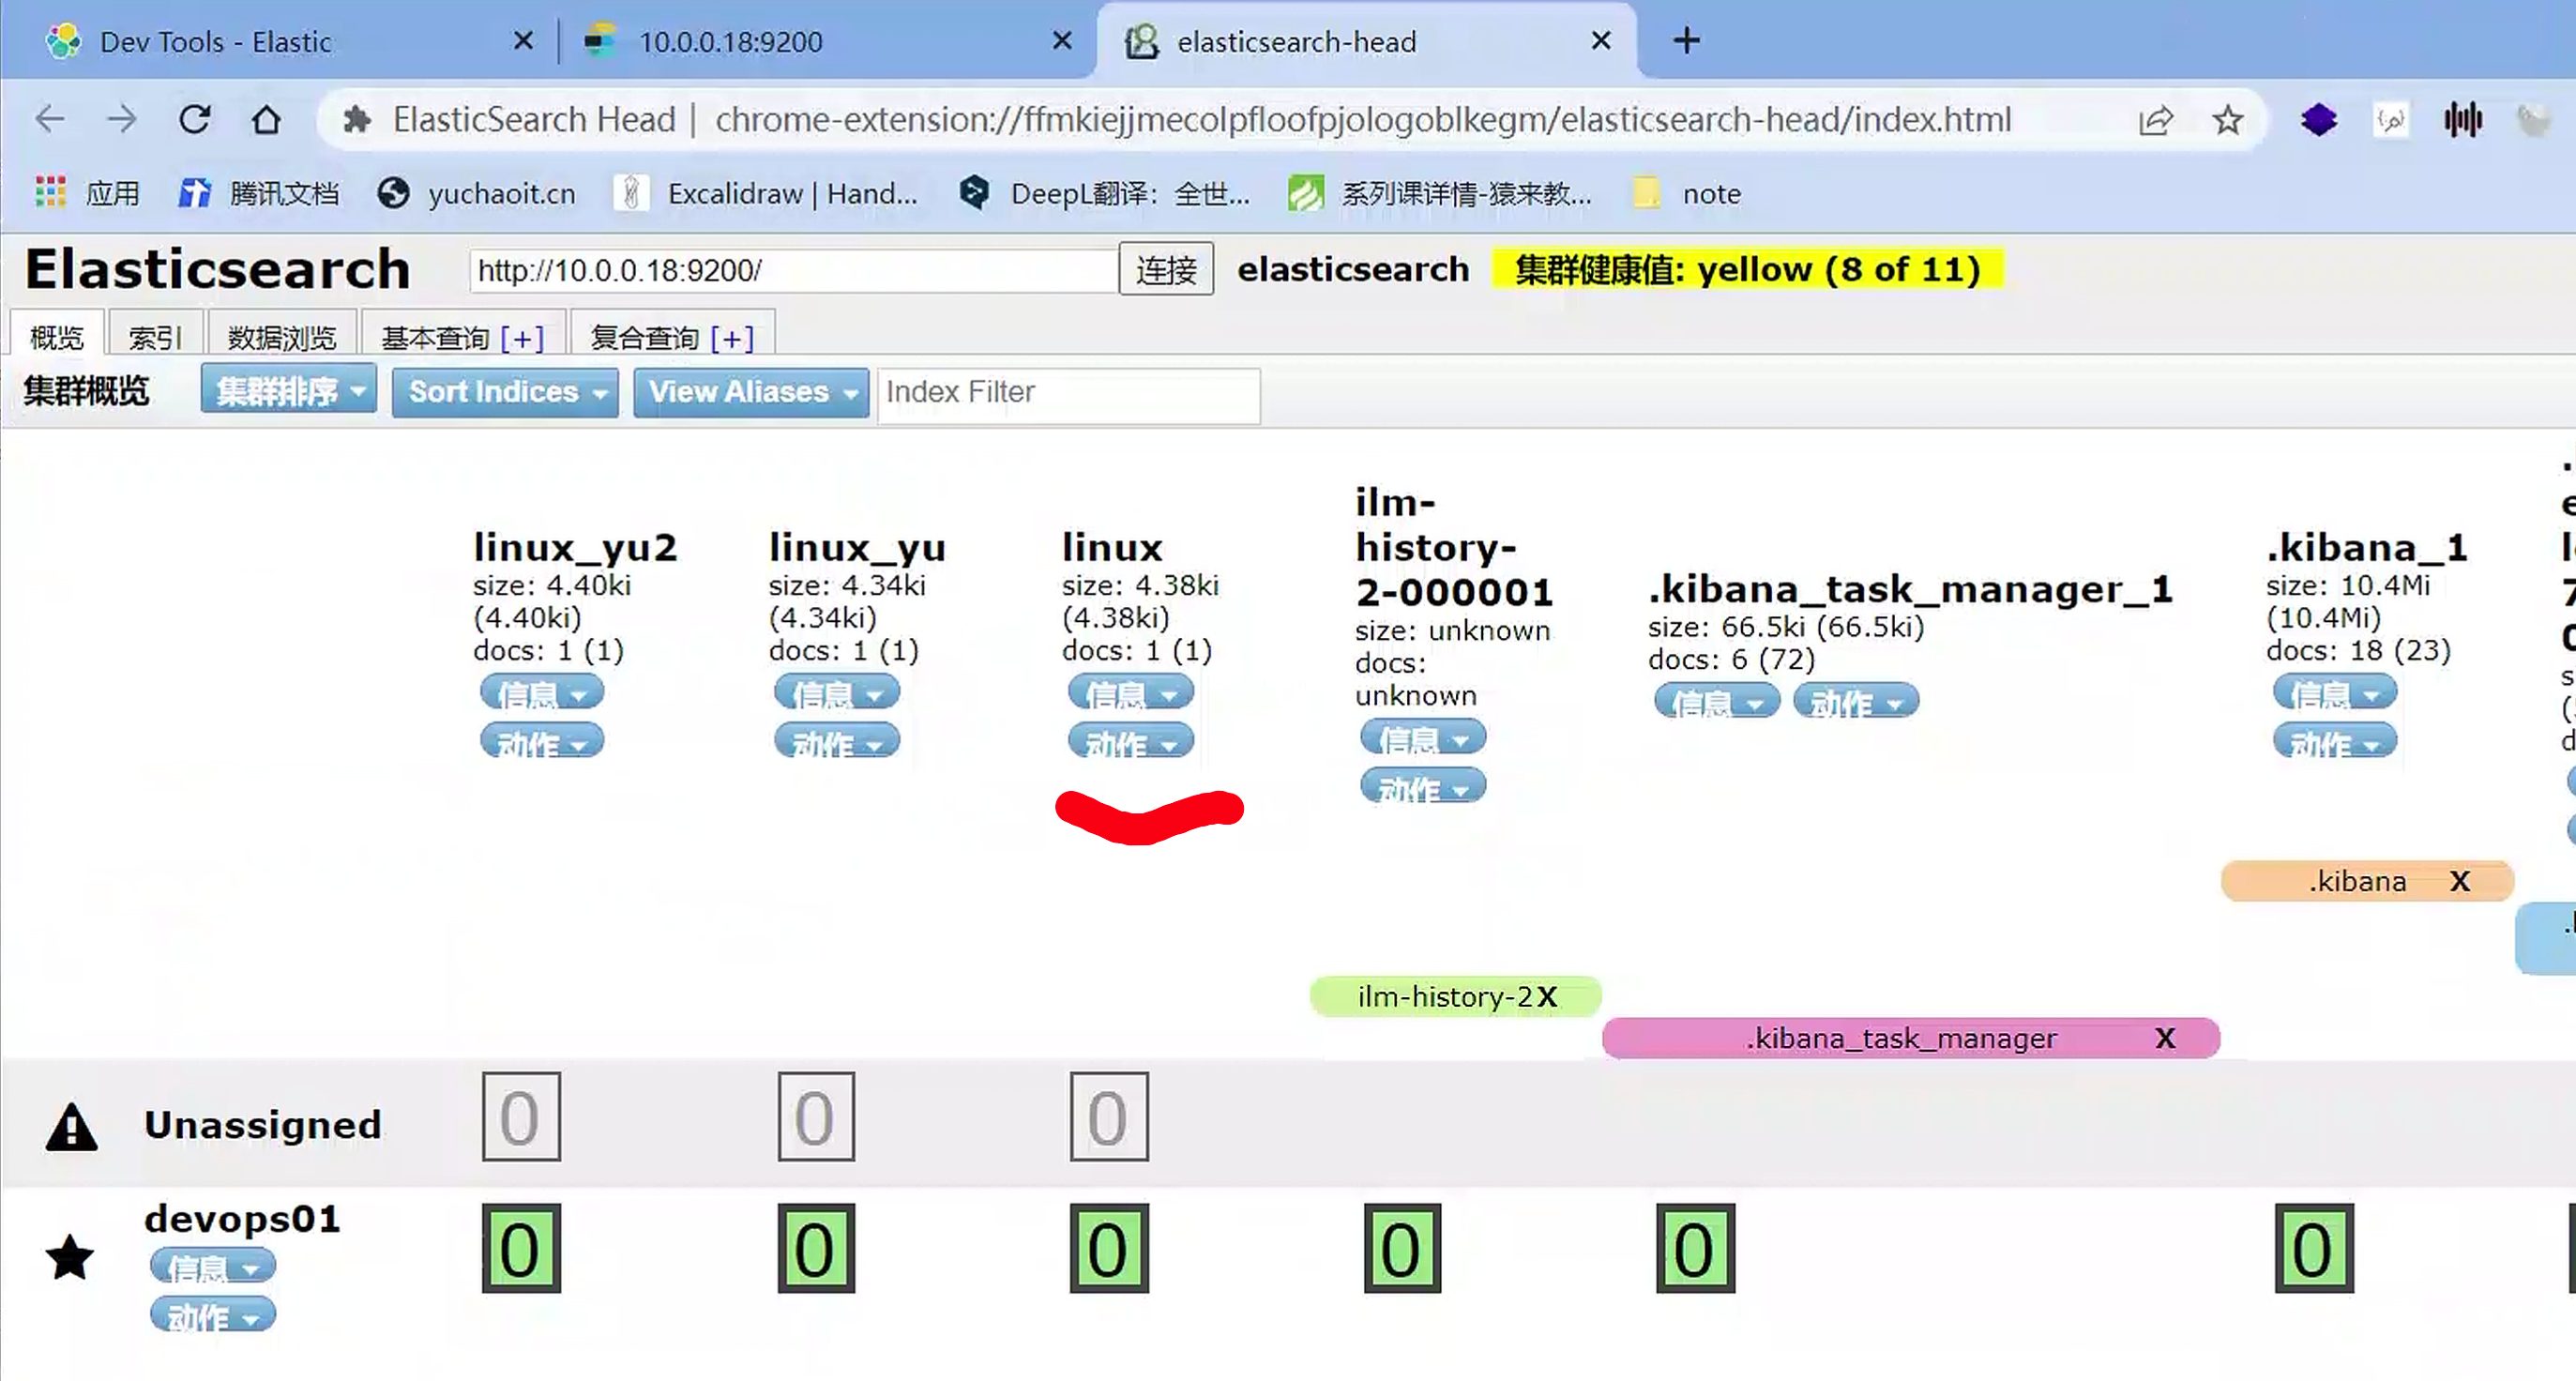This screenshot has height=1381, width=2576.
Task: Expand the 集群排序 dropdown
Action: pyautogui.click(x=288, y=390)
